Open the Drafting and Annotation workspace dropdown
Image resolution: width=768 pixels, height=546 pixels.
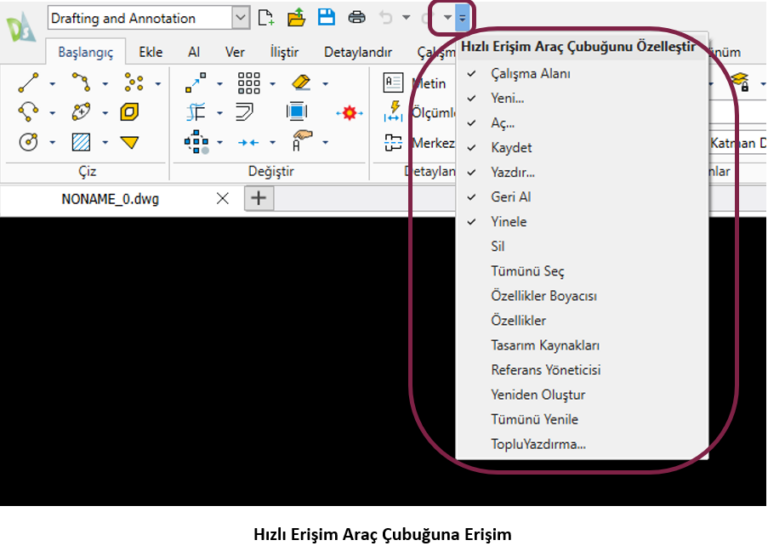tap(240, 17)
